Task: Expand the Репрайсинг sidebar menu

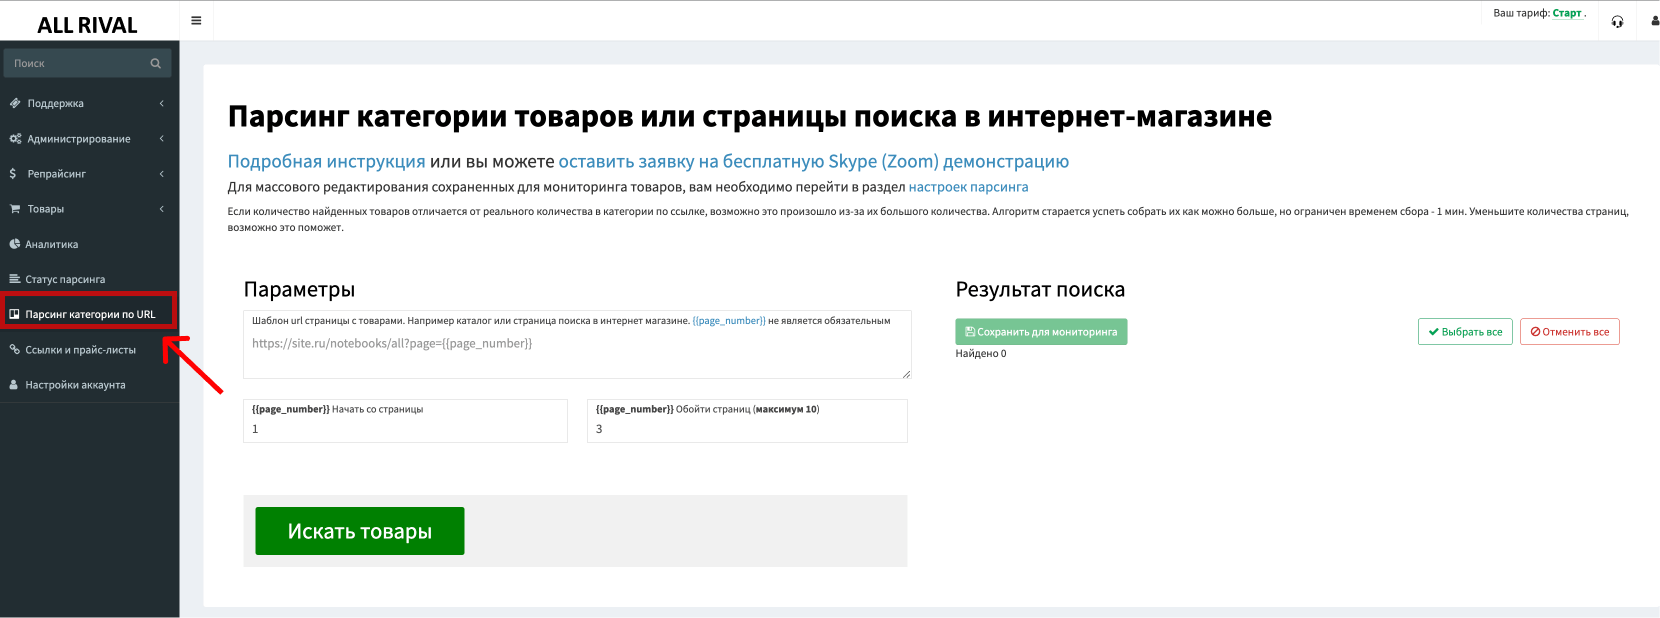Action: point(56,174)
